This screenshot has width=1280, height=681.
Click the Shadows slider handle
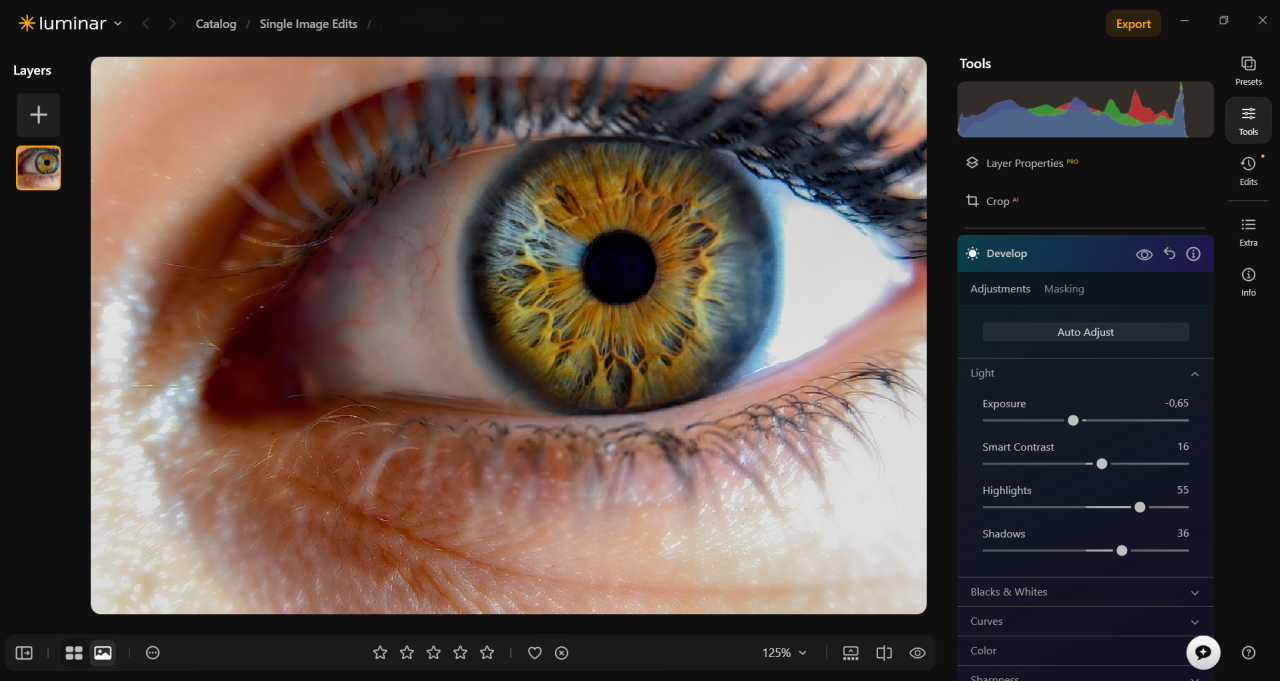click(1122, 550)
